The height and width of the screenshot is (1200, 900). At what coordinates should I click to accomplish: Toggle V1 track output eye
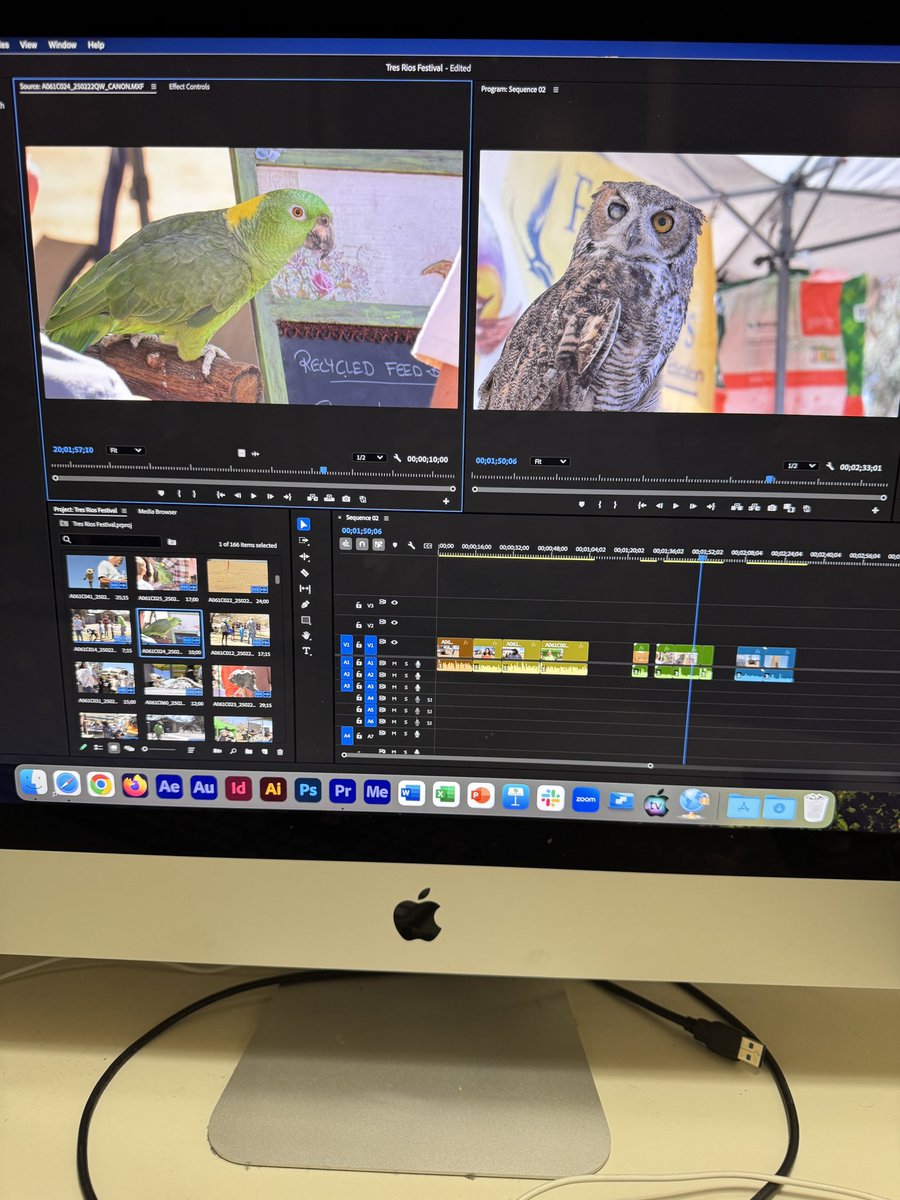pos(395,643)
